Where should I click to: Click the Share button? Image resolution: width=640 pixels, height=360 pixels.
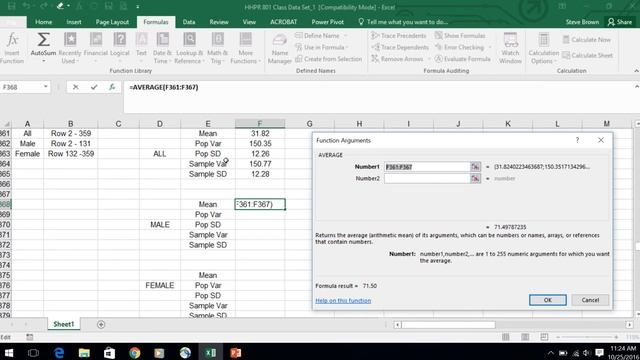tap(619, 22)
